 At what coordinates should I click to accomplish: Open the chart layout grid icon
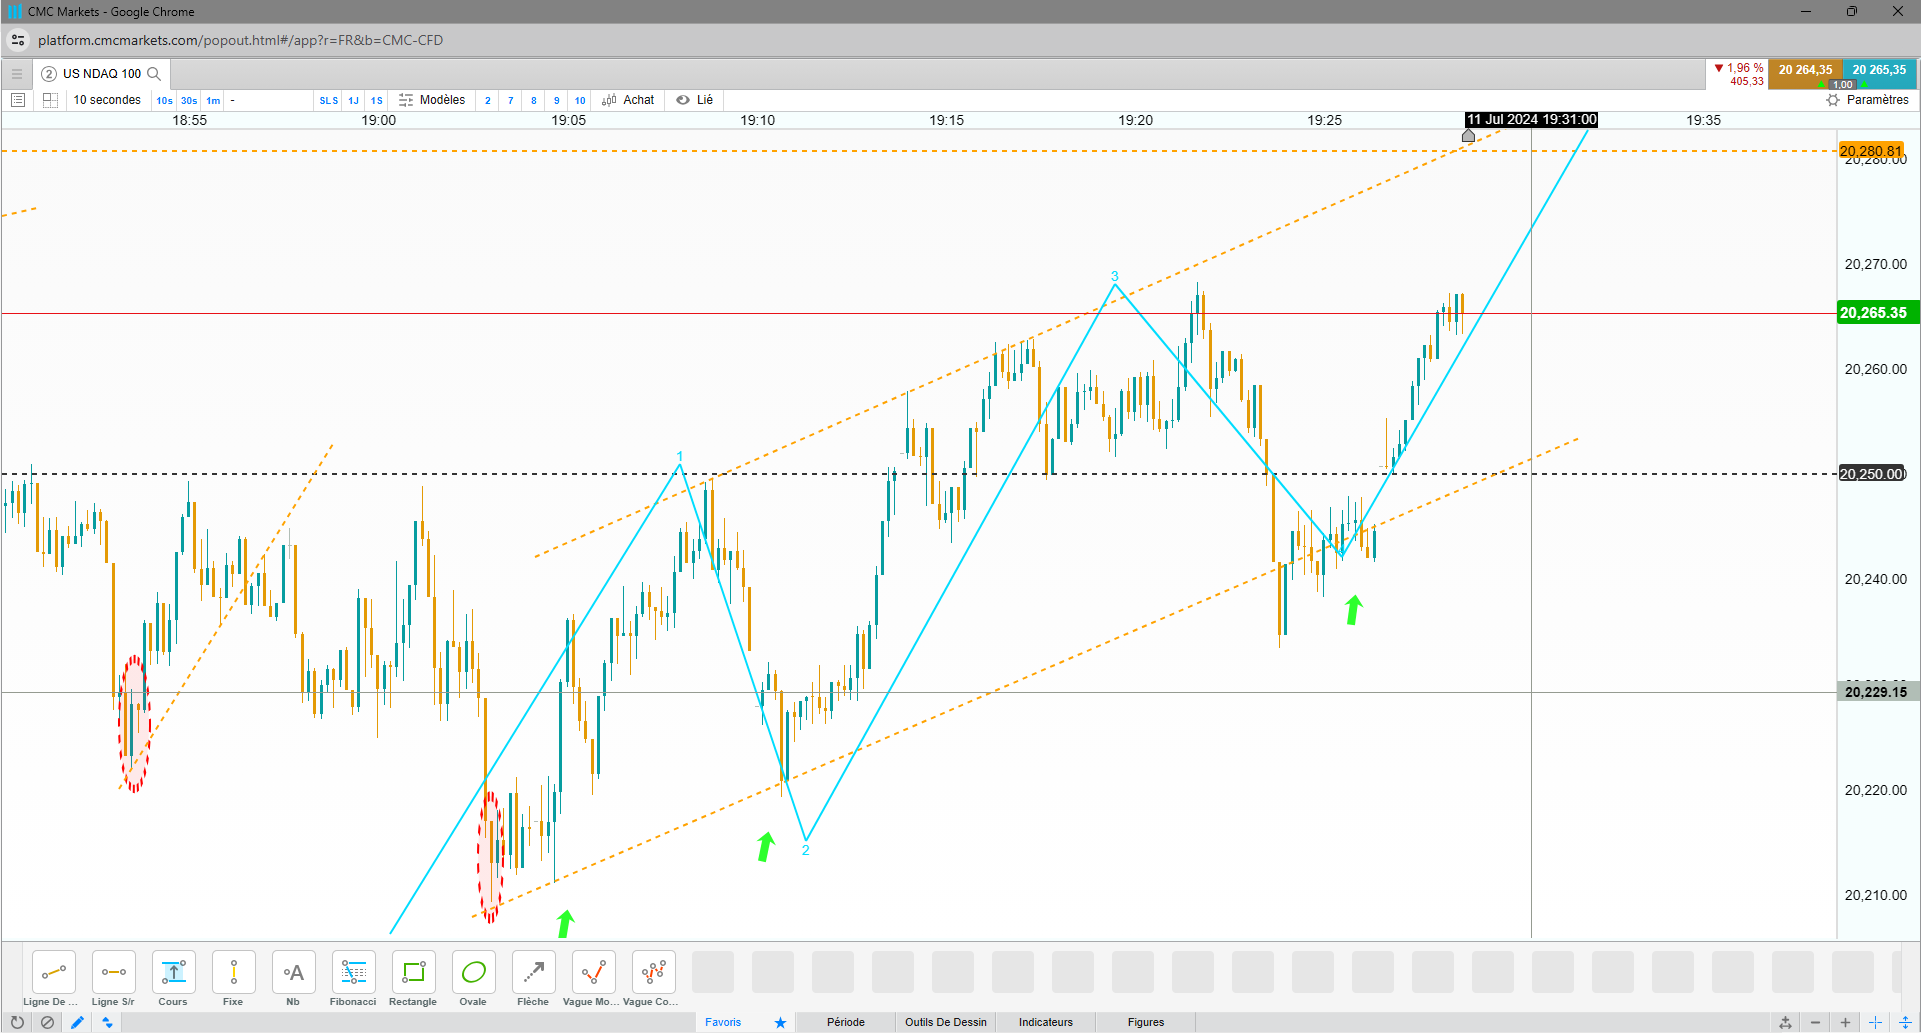(x=50, y=100)
